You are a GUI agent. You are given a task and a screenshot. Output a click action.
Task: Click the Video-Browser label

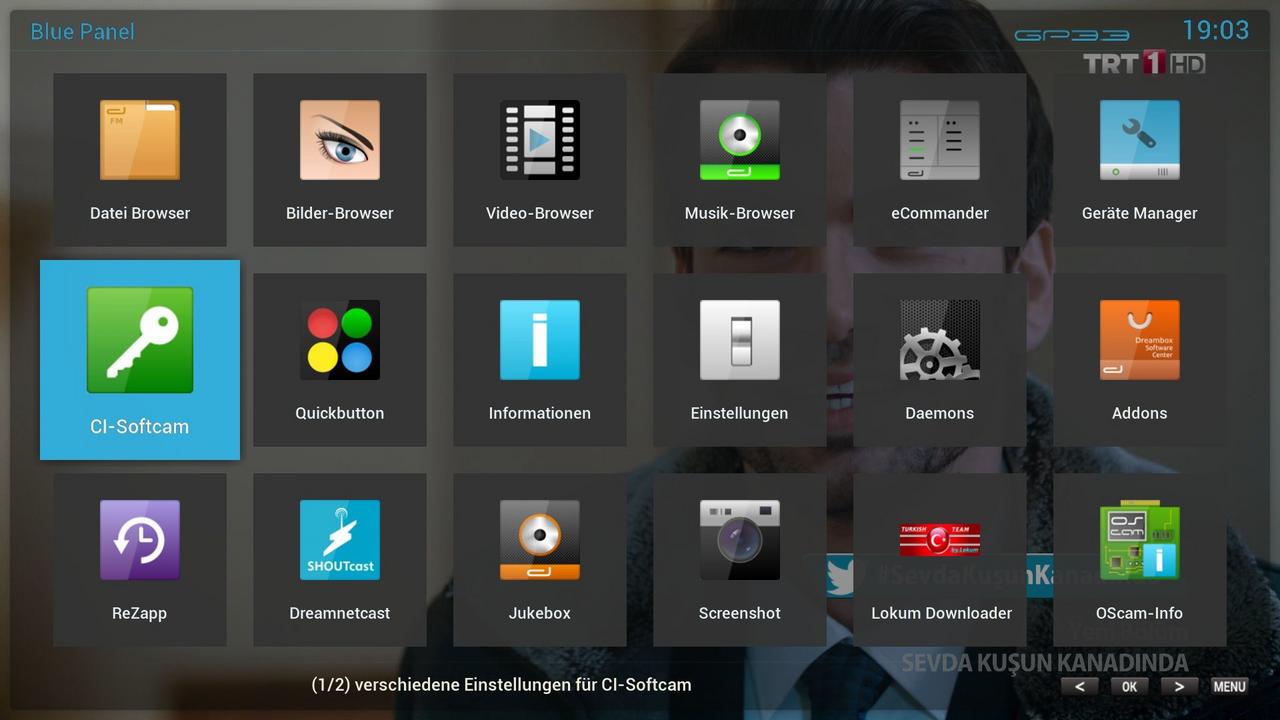[x=540, y=213]
